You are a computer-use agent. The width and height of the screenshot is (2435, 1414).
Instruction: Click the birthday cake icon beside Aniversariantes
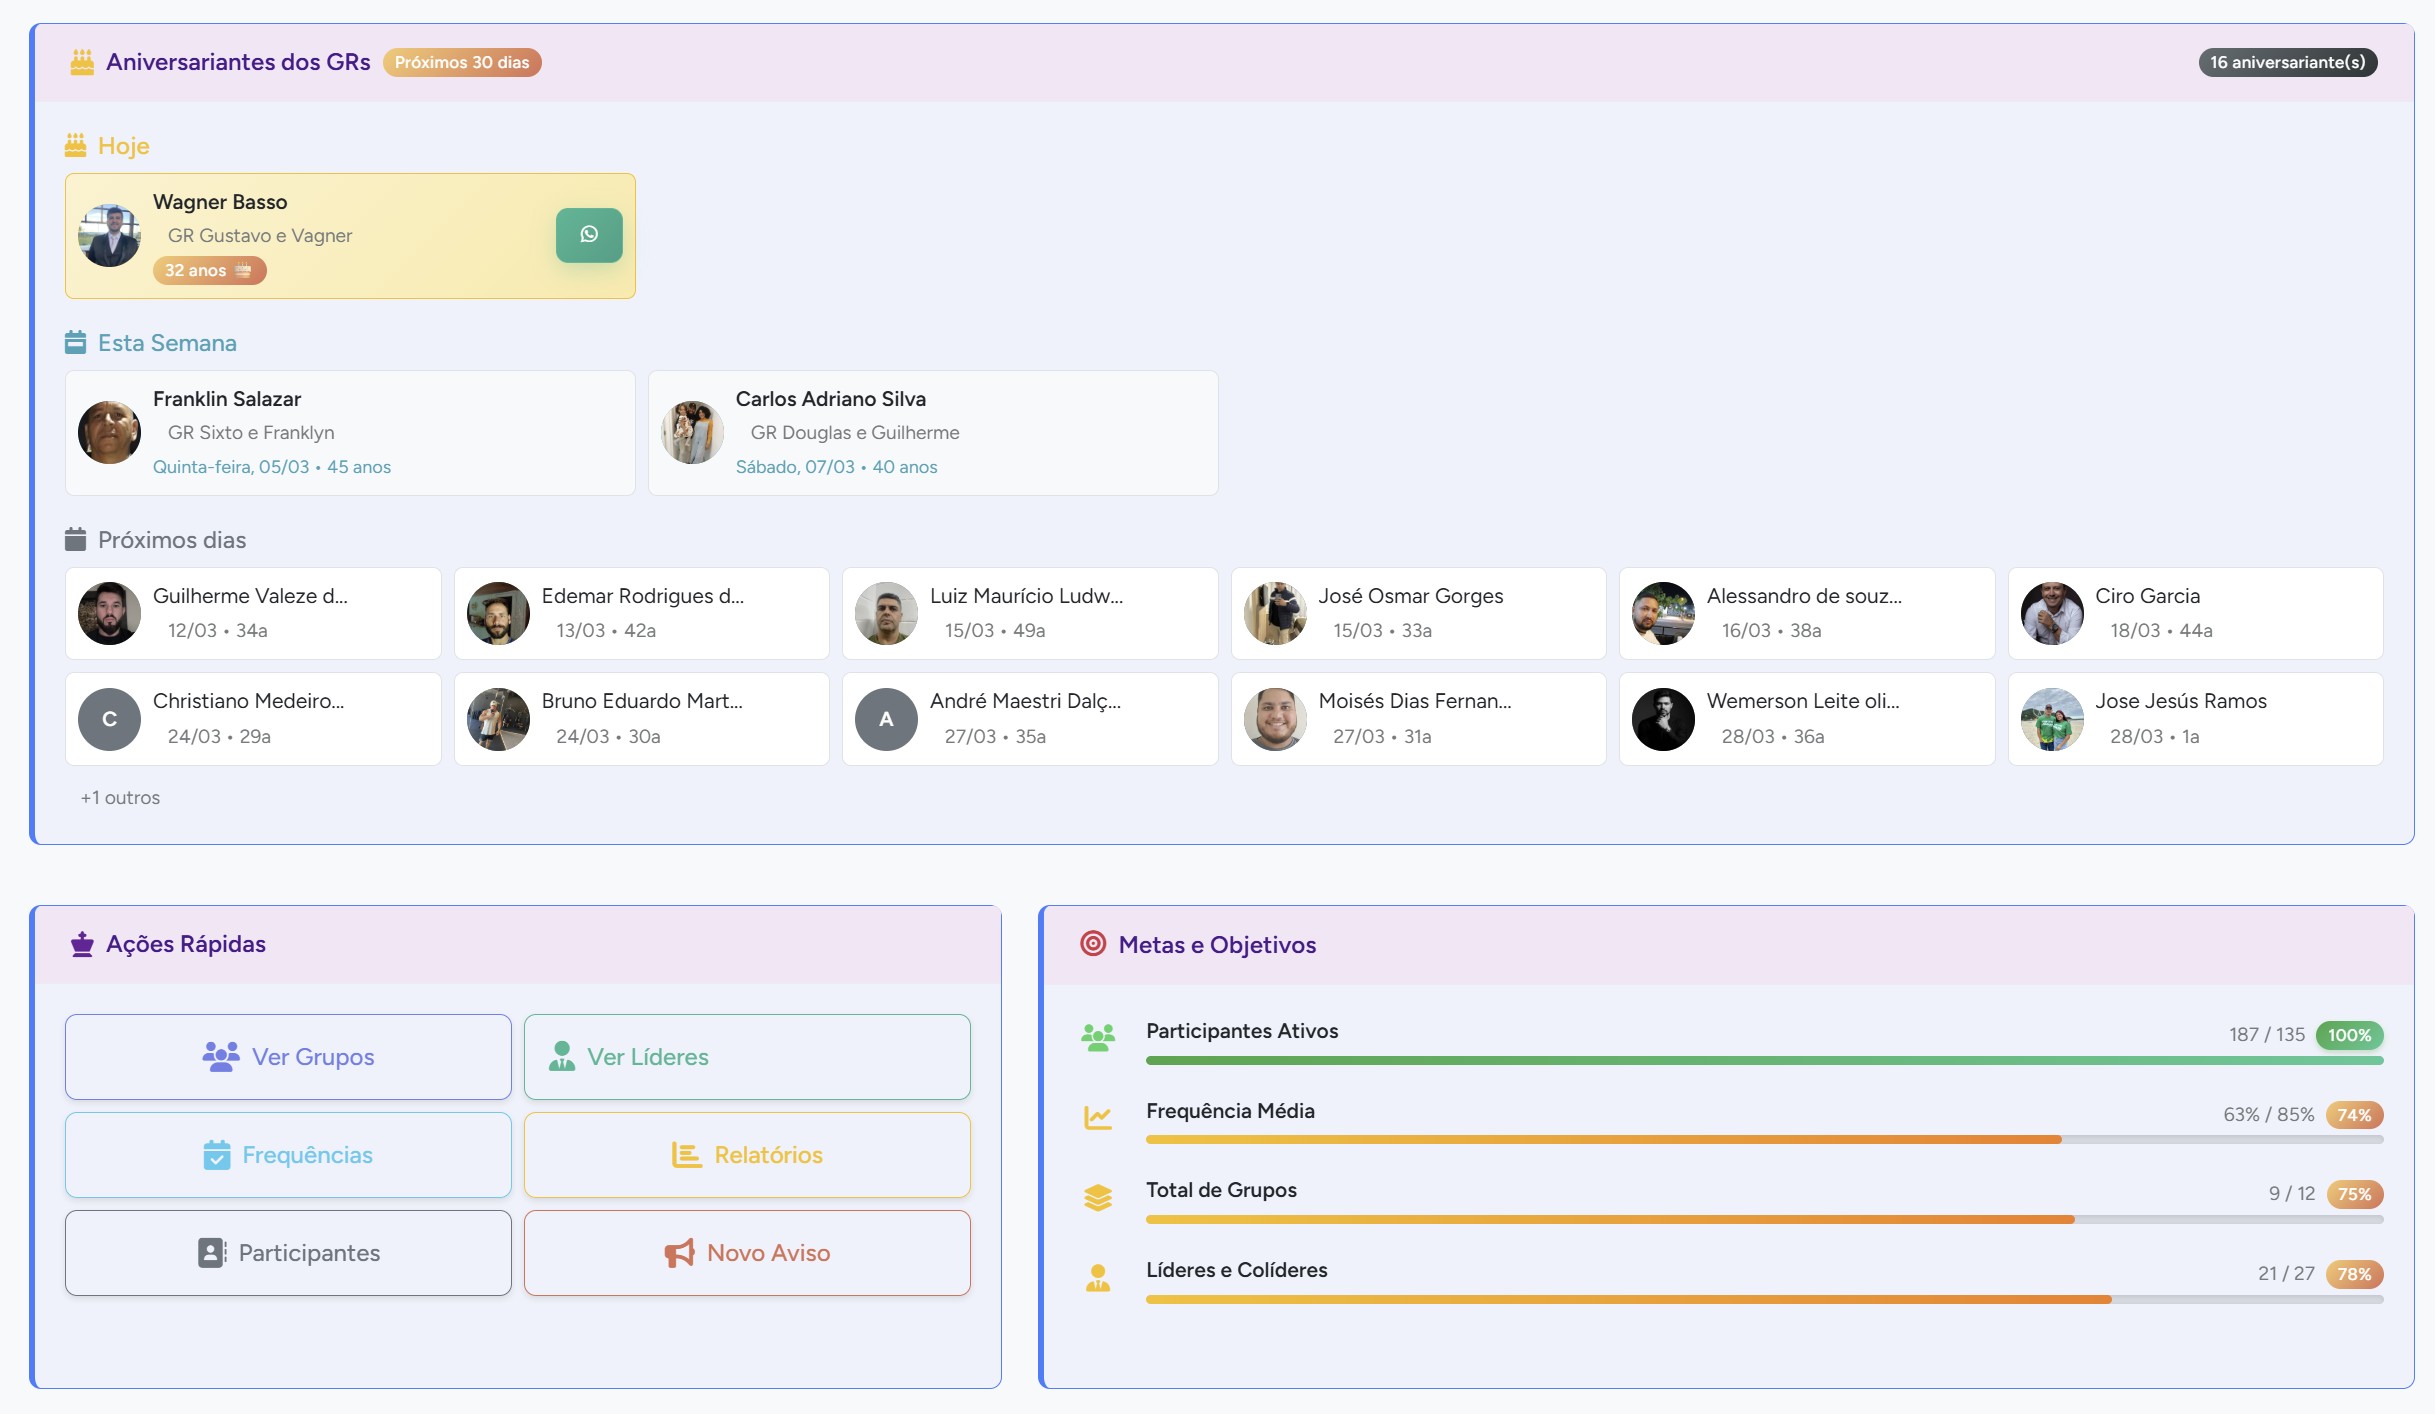(x=82, y=62)
